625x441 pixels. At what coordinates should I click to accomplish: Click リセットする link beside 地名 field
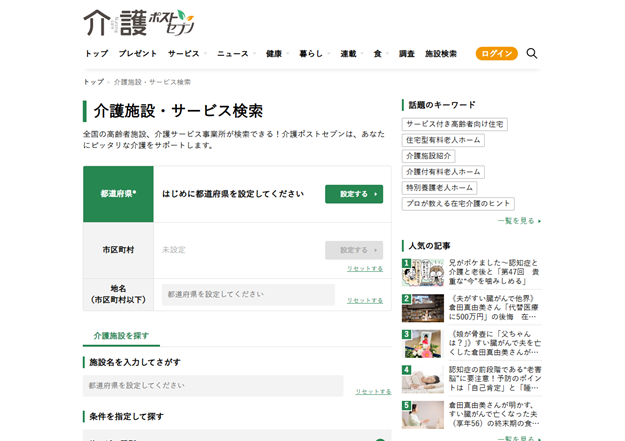tap(365, 301)
